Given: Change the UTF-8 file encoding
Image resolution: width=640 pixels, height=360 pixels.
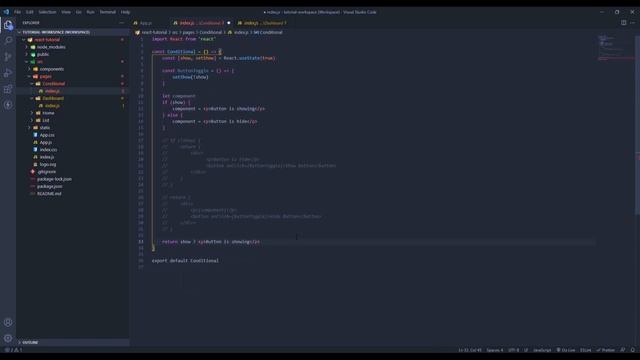Looking at the screenshot, I should [x=513, y=350].
